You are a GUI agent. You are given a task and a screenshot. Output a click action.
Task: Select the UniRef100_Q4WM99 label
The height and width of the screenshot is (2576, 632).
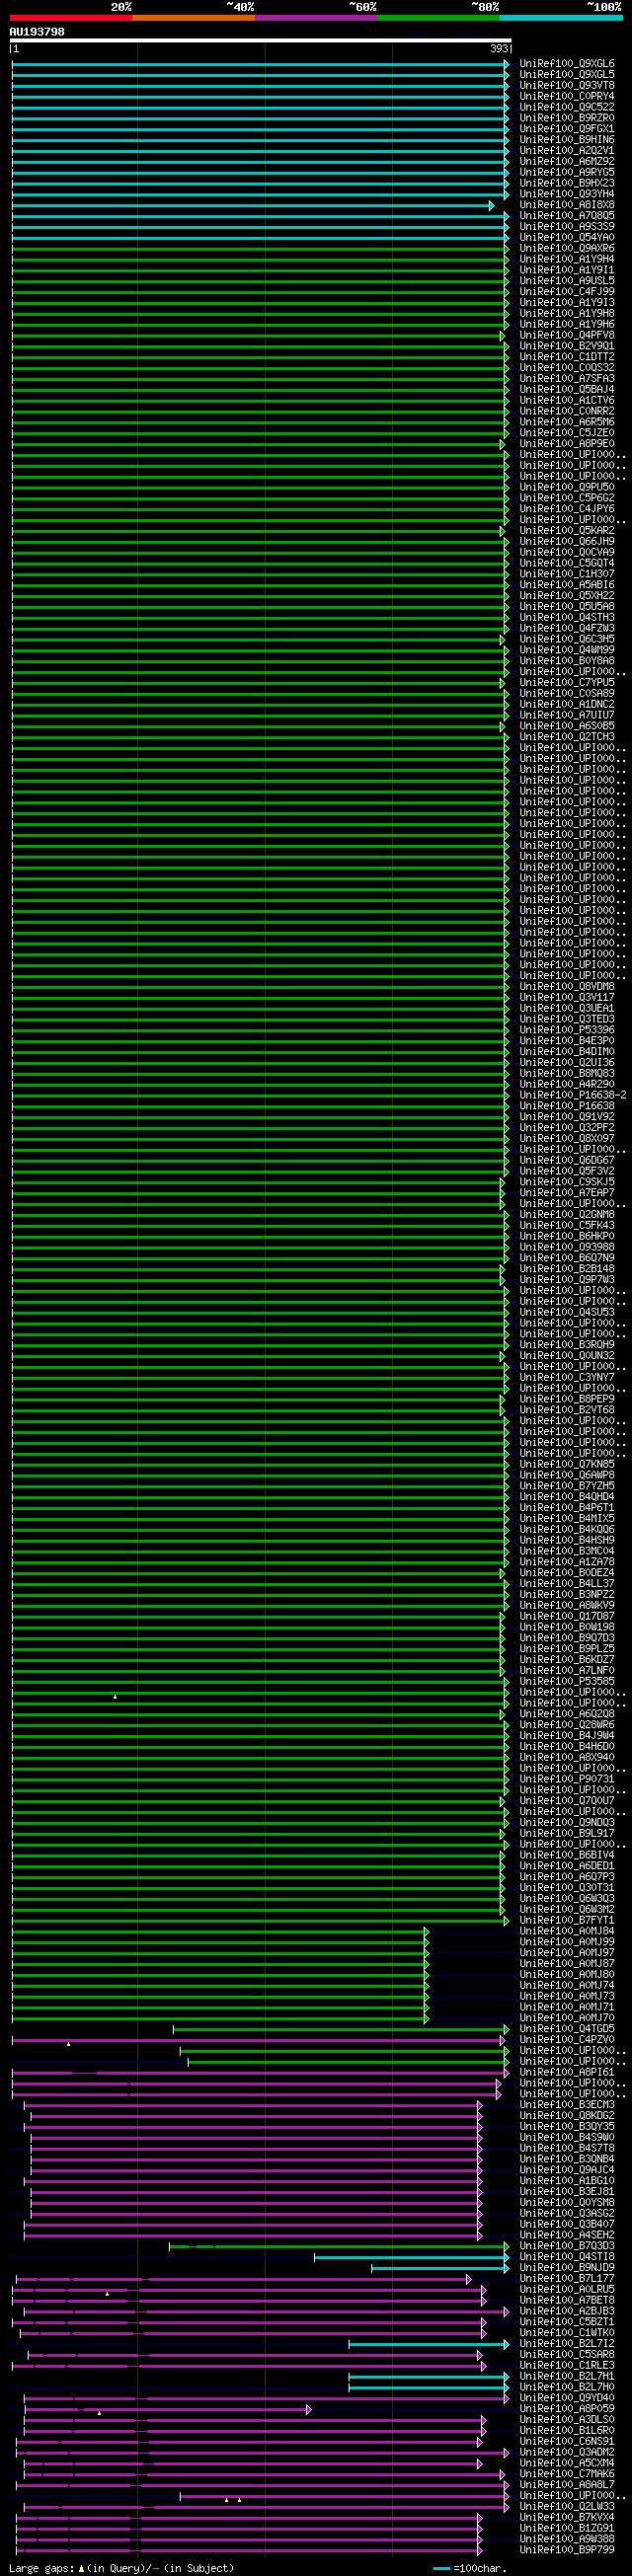pos(567,650)
